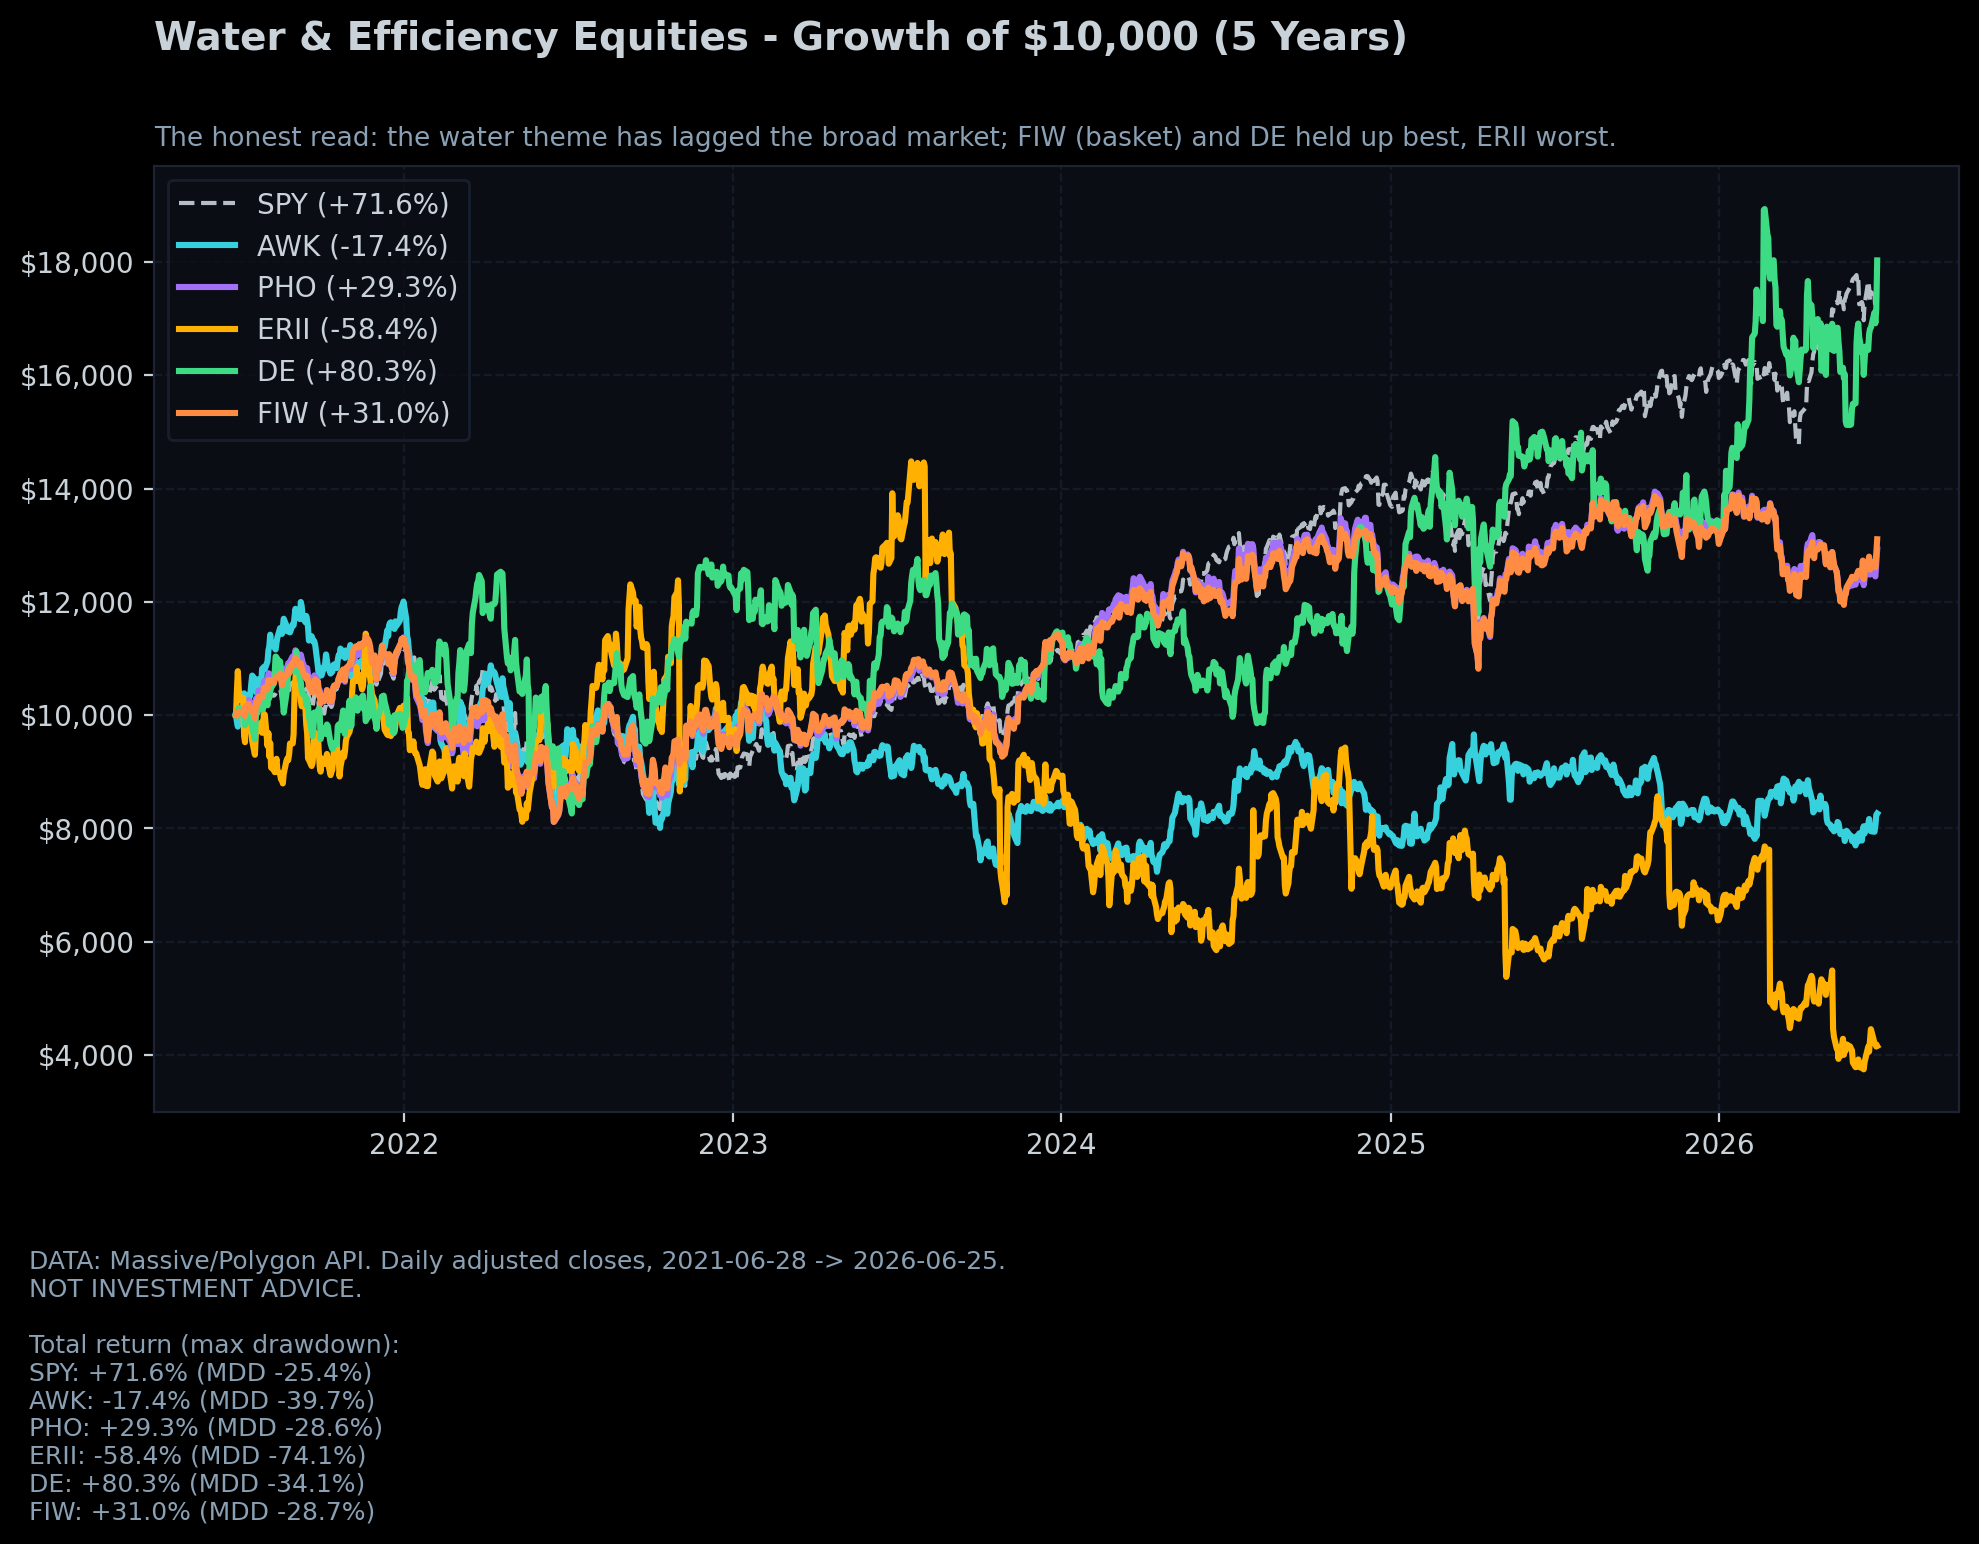The height and width of the screenshot is (1544, 1979).
Task: Click the 2025 x-axis label
Action: (x=1390, y=1145)
